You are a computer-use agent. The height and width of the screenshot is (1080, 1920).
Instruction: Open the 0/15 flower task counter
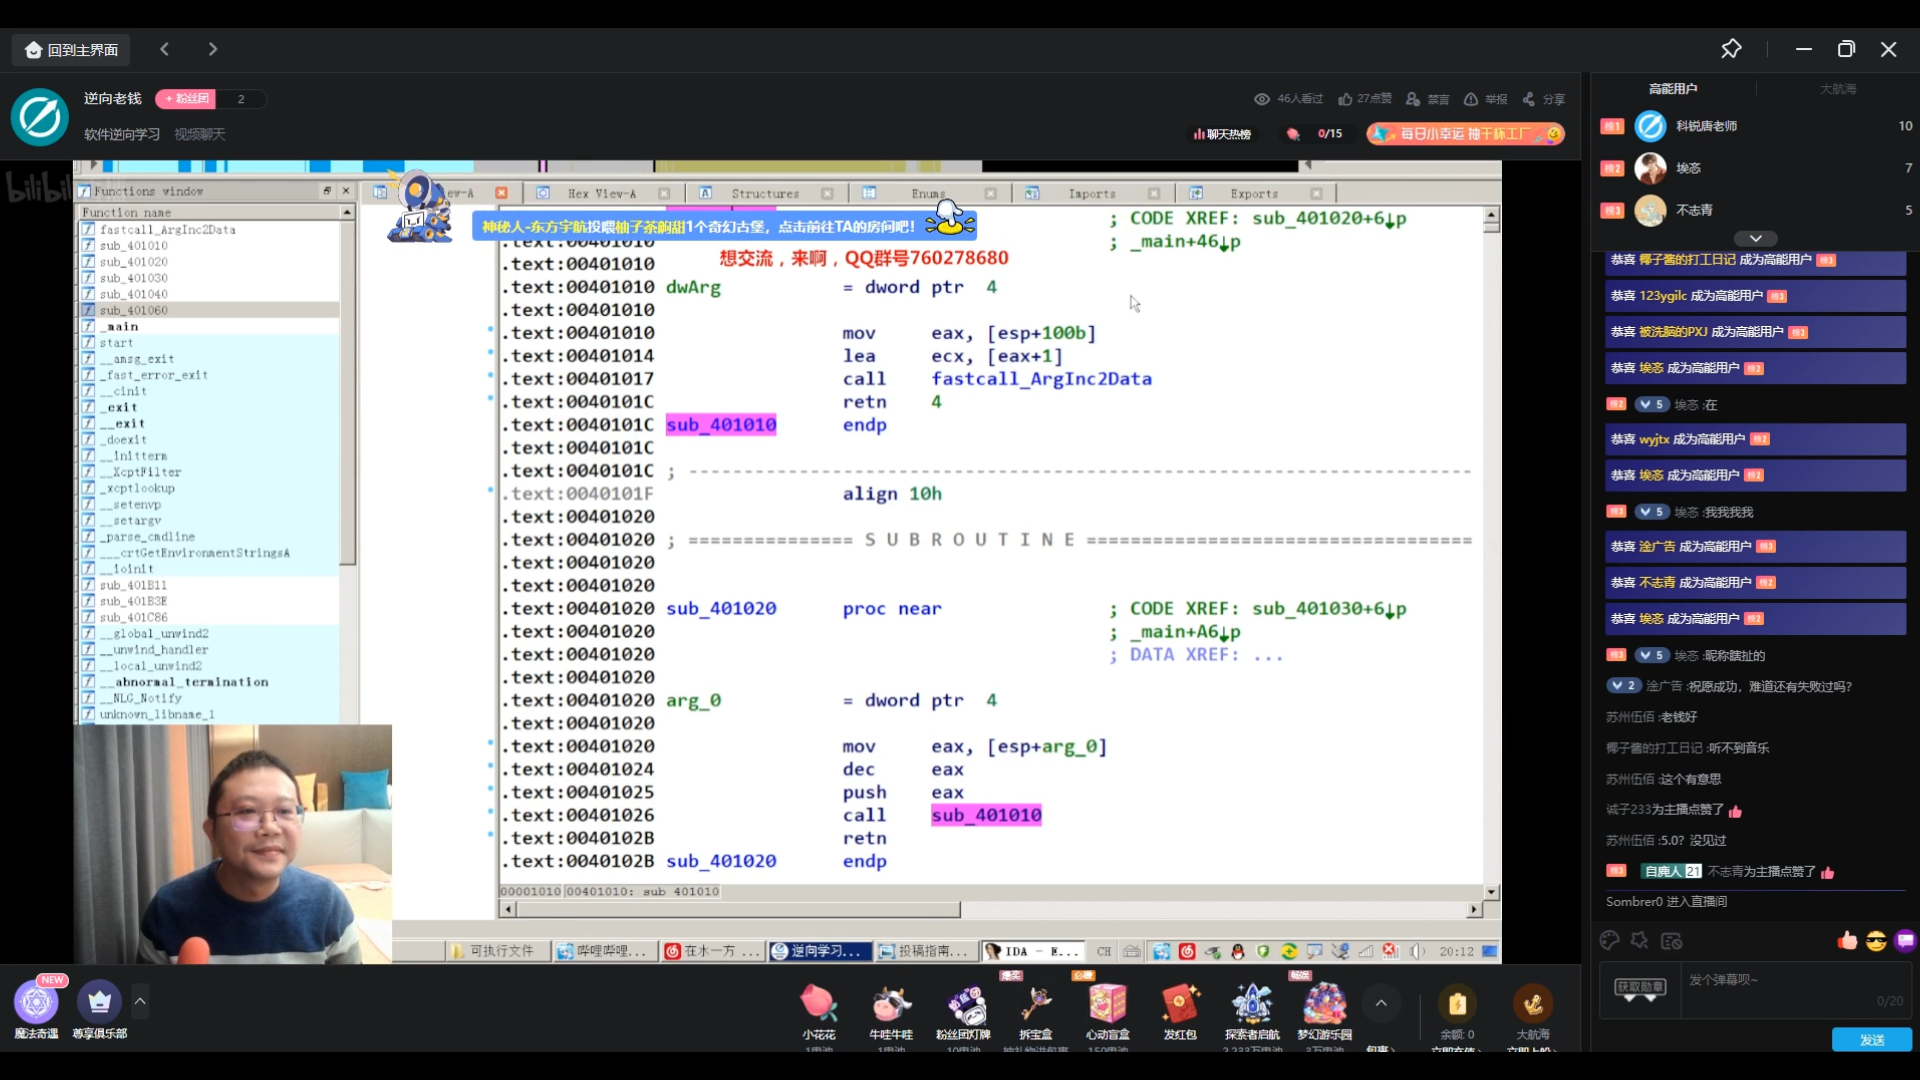[1316, 134]
